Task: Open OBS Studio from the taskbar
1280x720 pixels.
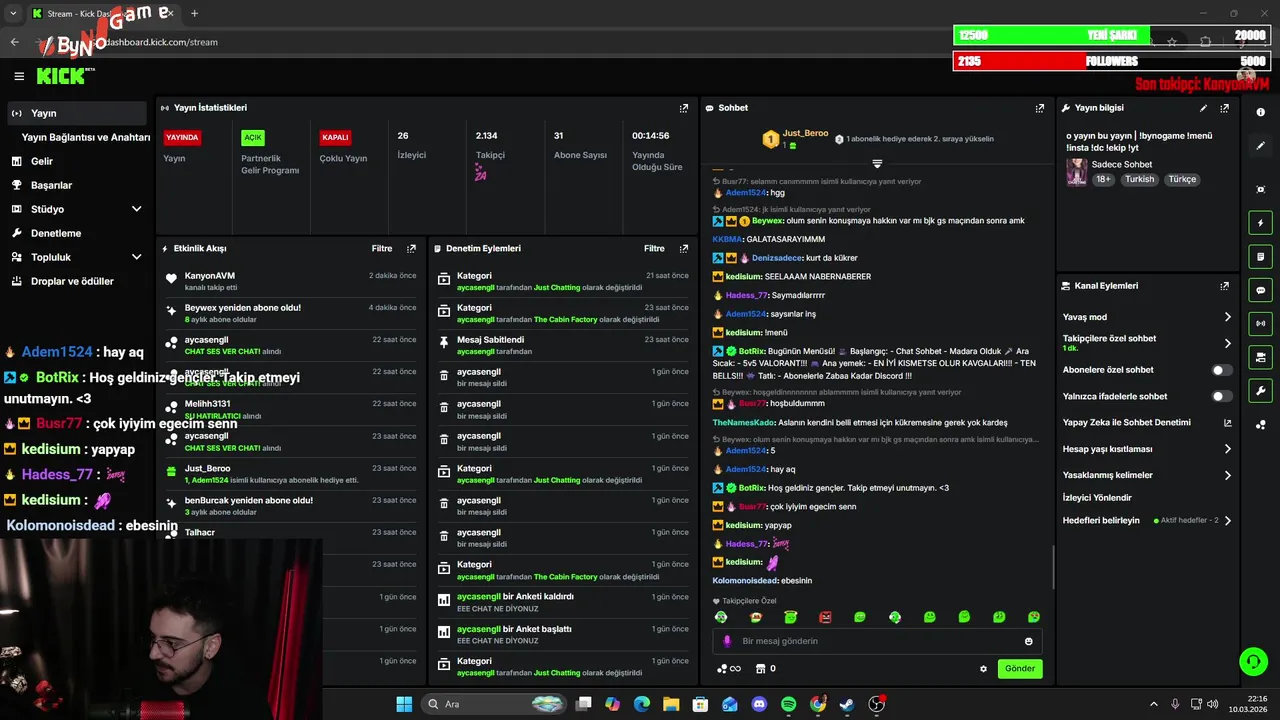Action: (x=877, y=704)
